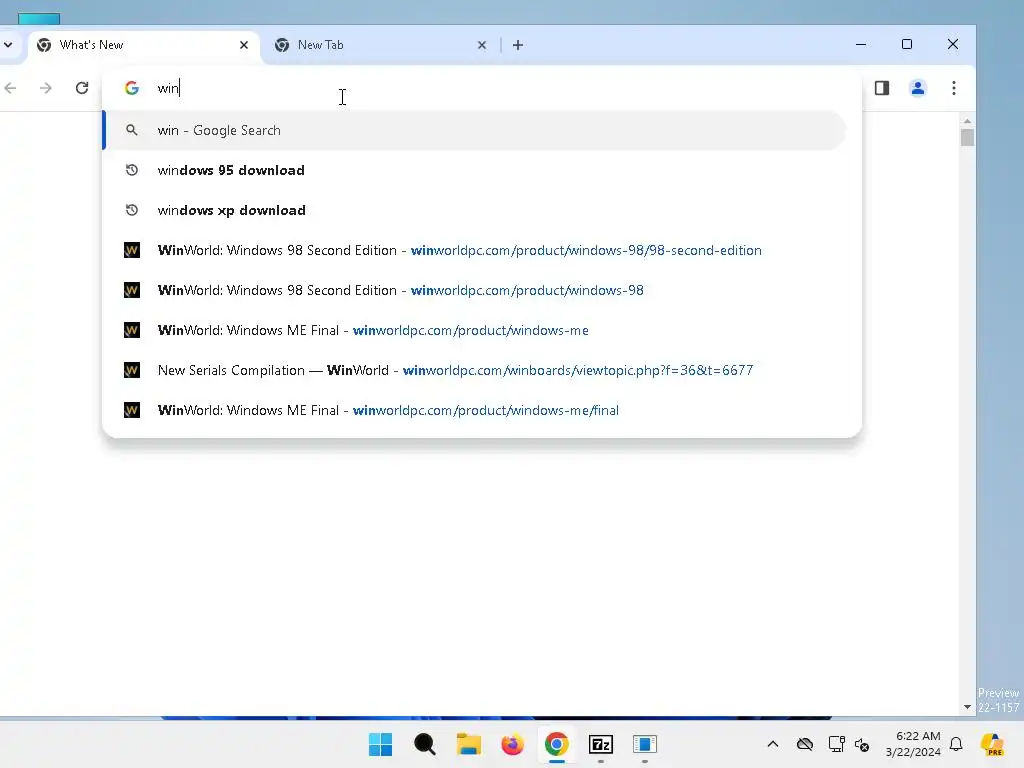Close the What's New tab
1024x768 pixels.
click(x=244, y=45)
